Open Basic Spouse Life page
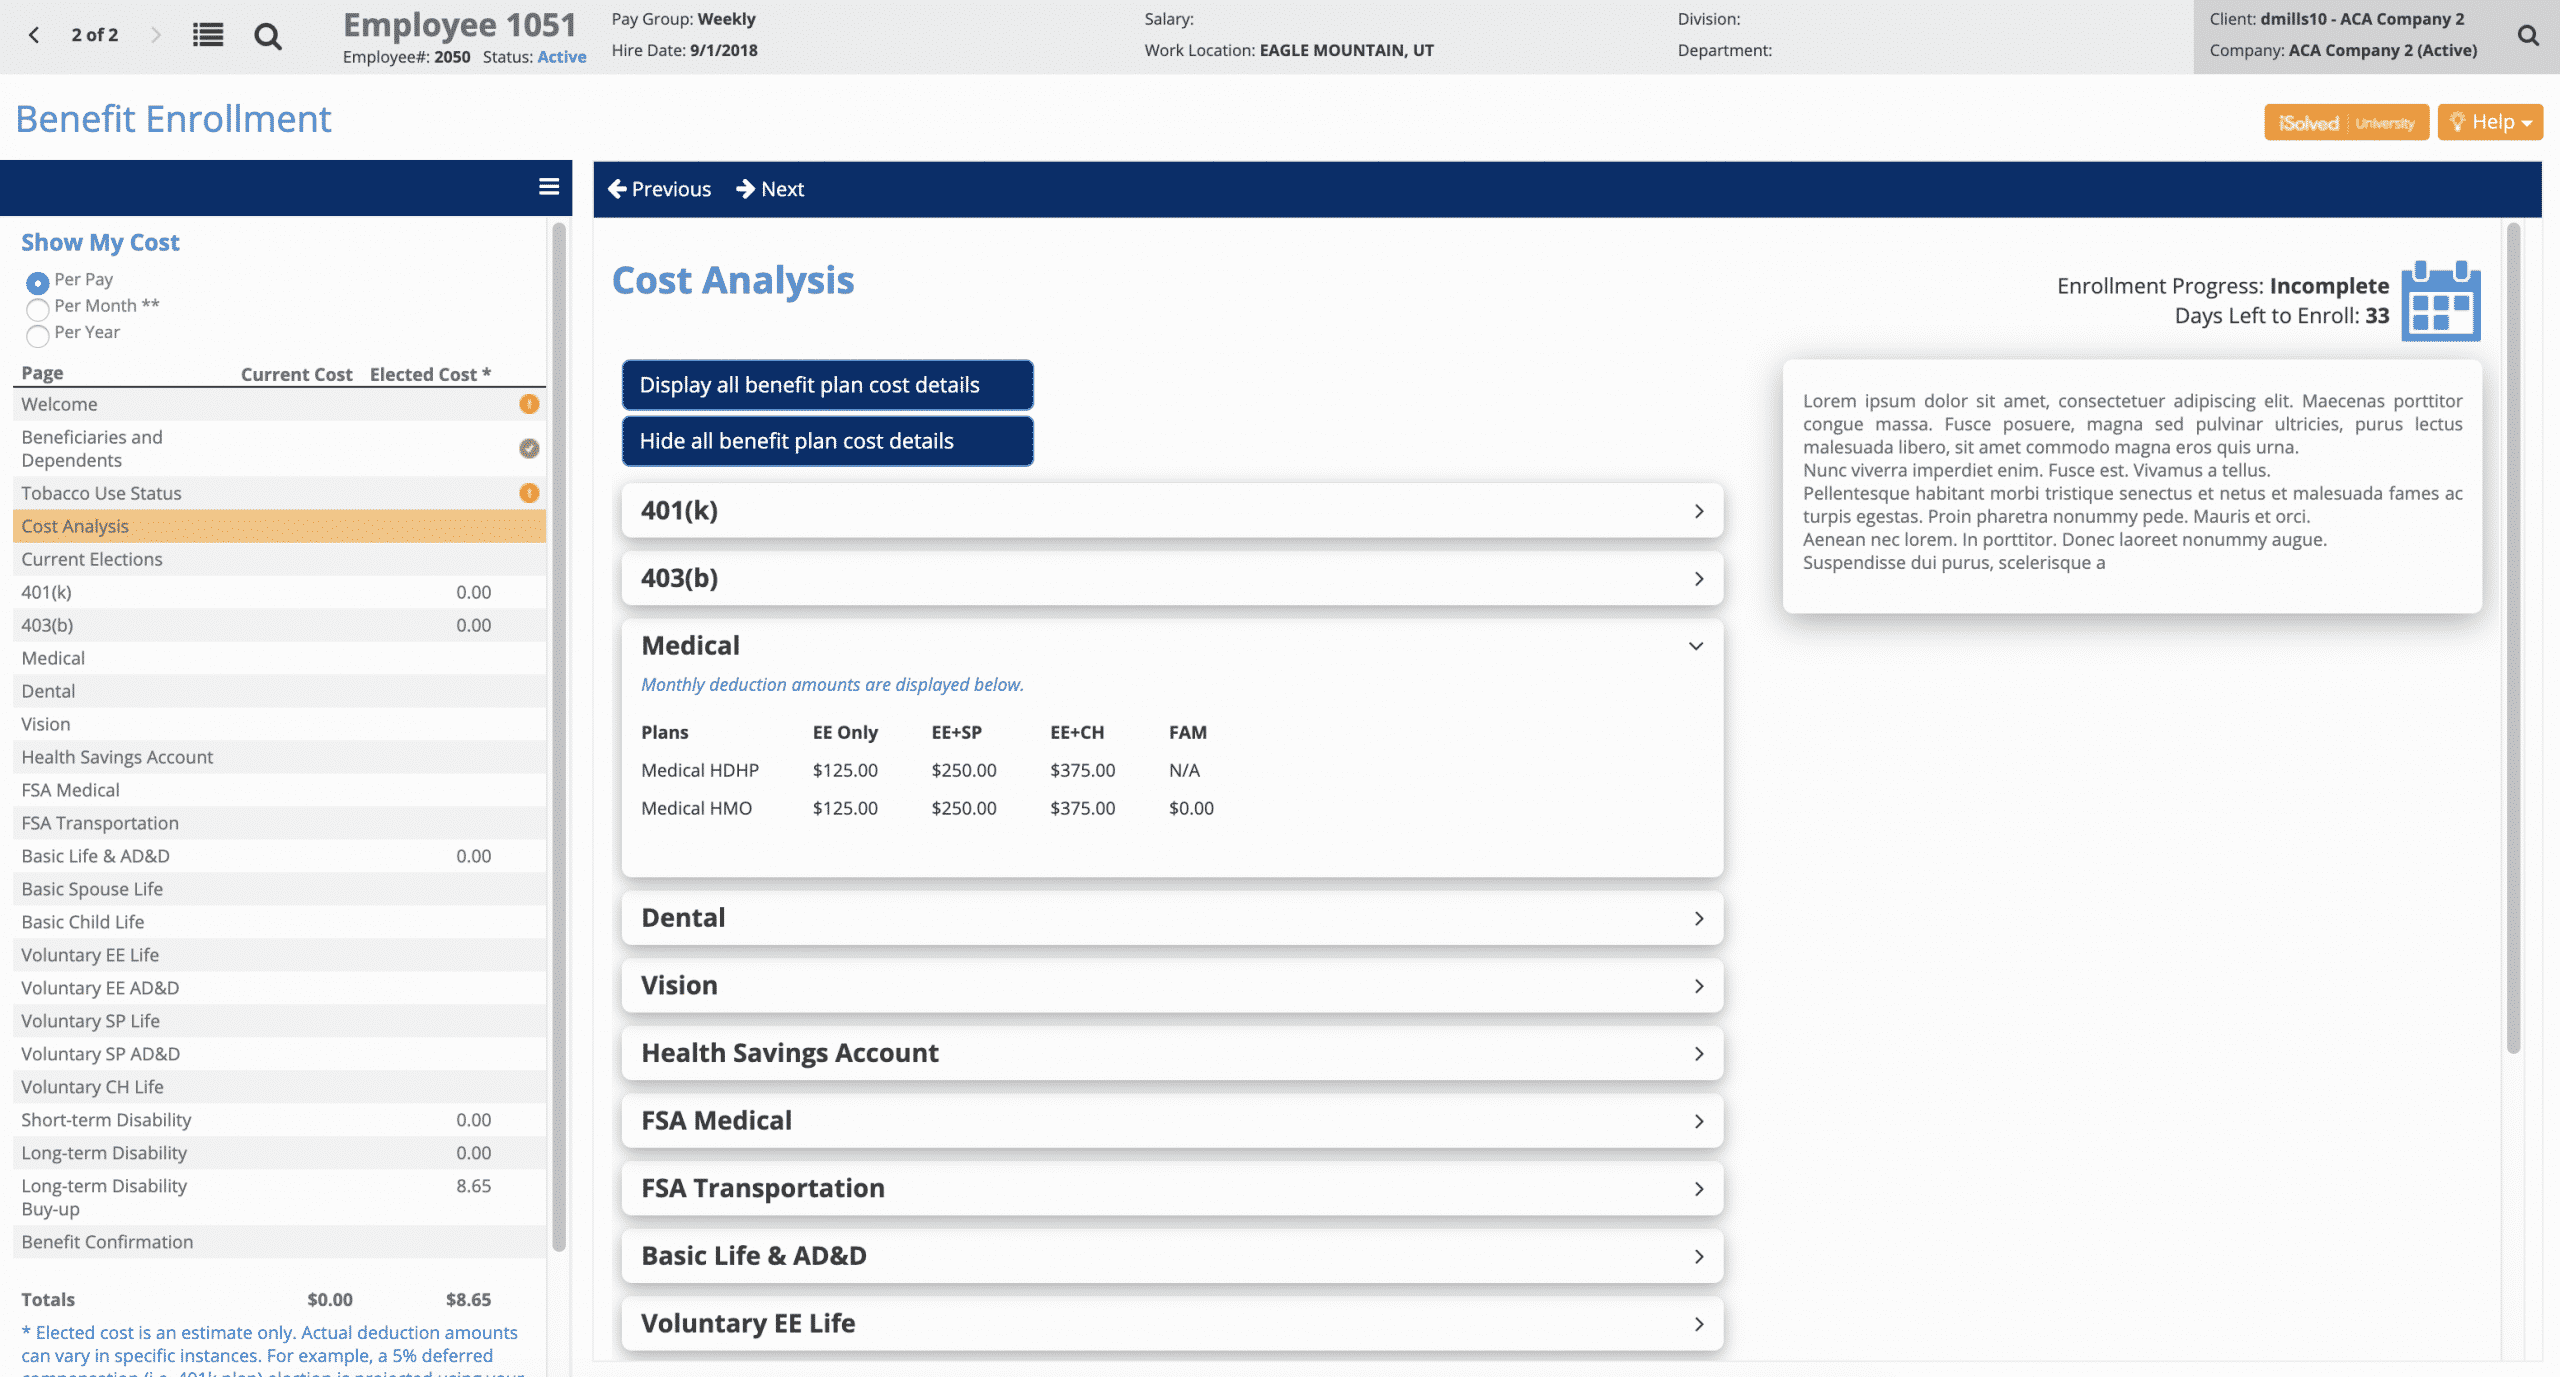 tap(92, 889)
